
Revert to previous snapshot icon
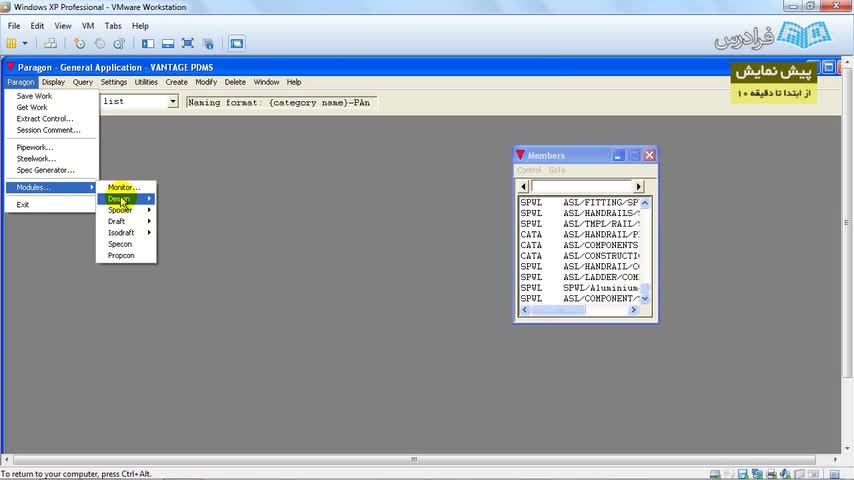coord(100,44)
